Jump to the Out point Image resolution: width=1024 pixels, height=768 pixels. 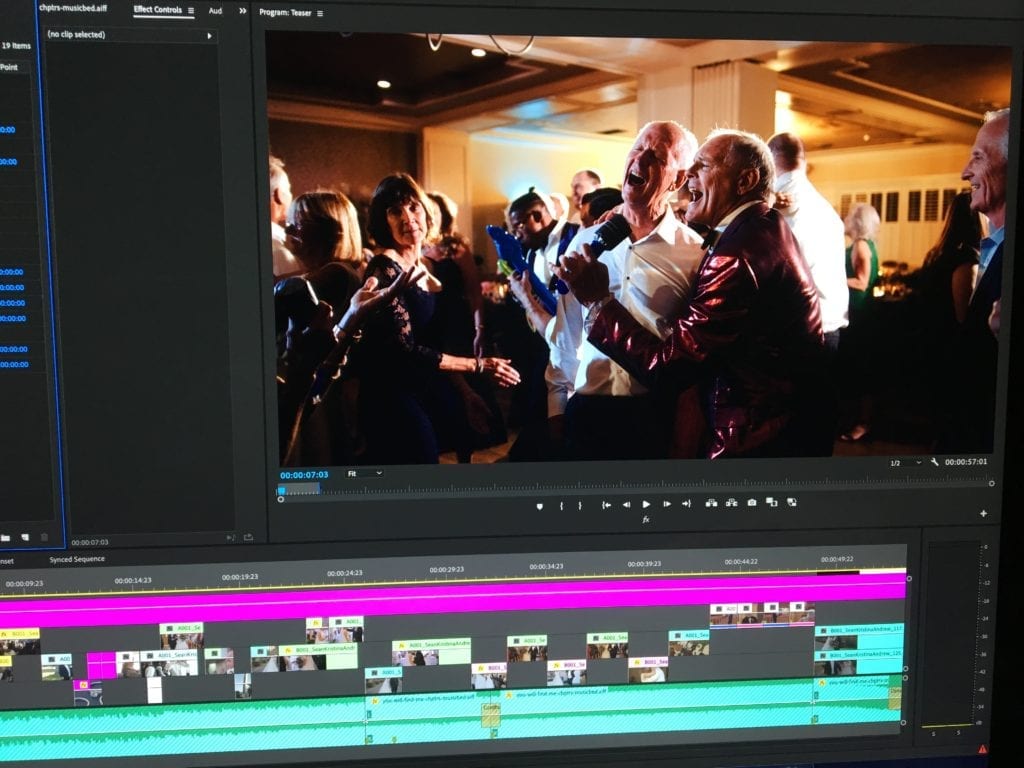[x=686, y=504]
